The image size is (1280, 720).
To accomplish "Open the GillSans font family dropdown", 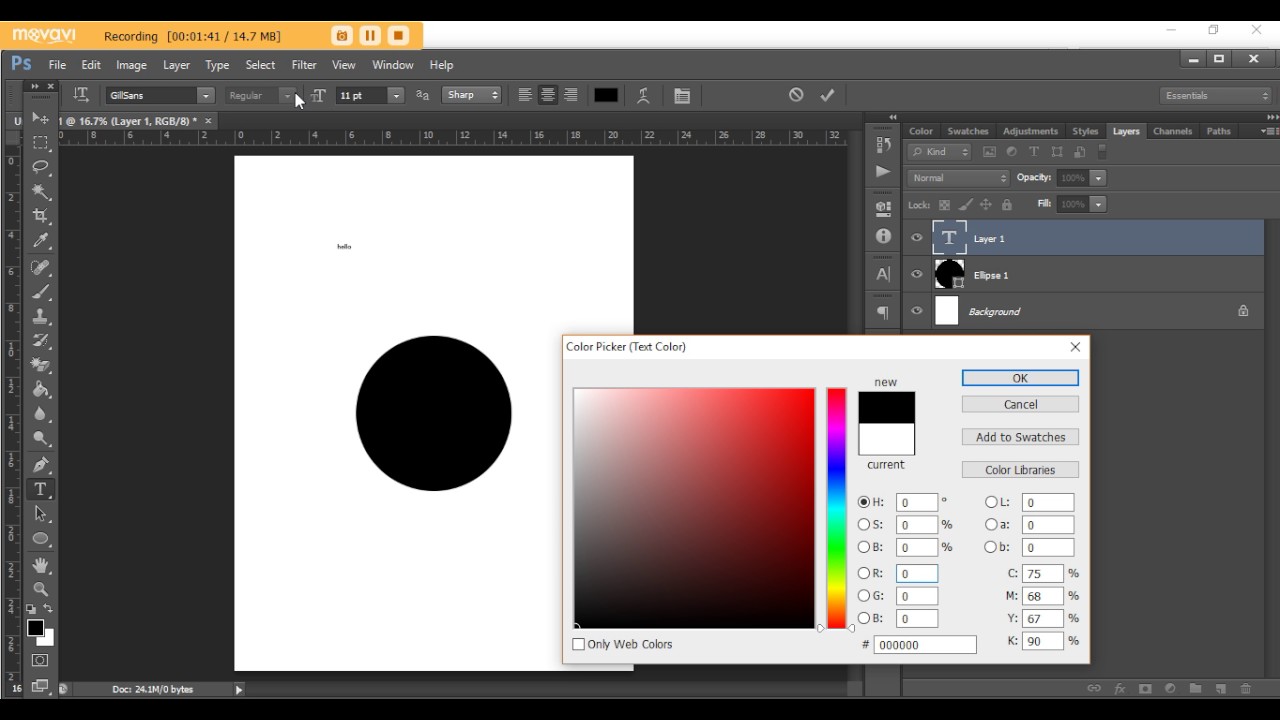I will click(x=160, y=95).
